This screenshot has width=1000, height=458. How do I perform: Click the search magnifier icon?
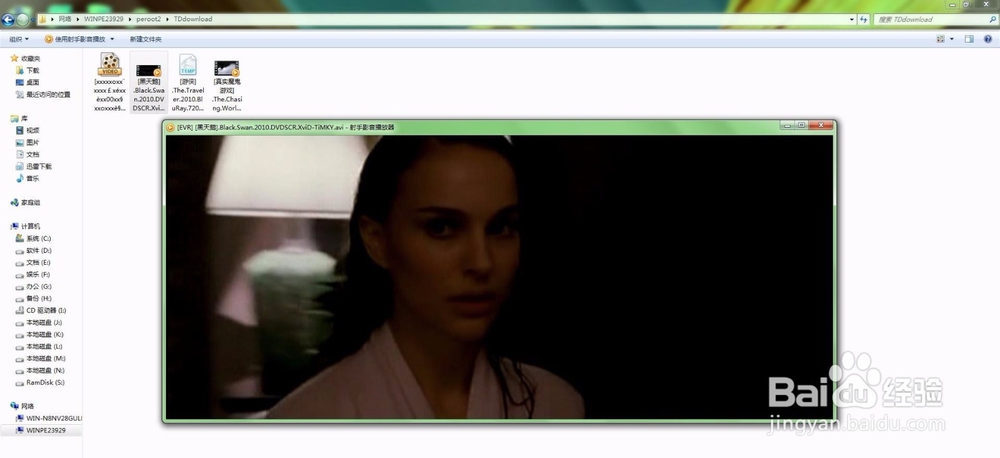tap(992, 20)
